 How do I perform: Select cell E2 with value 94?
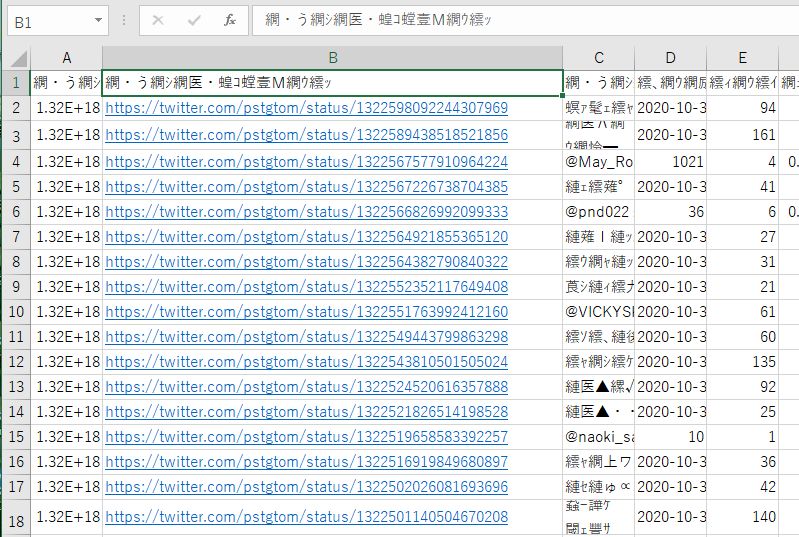tap(742, 108)
